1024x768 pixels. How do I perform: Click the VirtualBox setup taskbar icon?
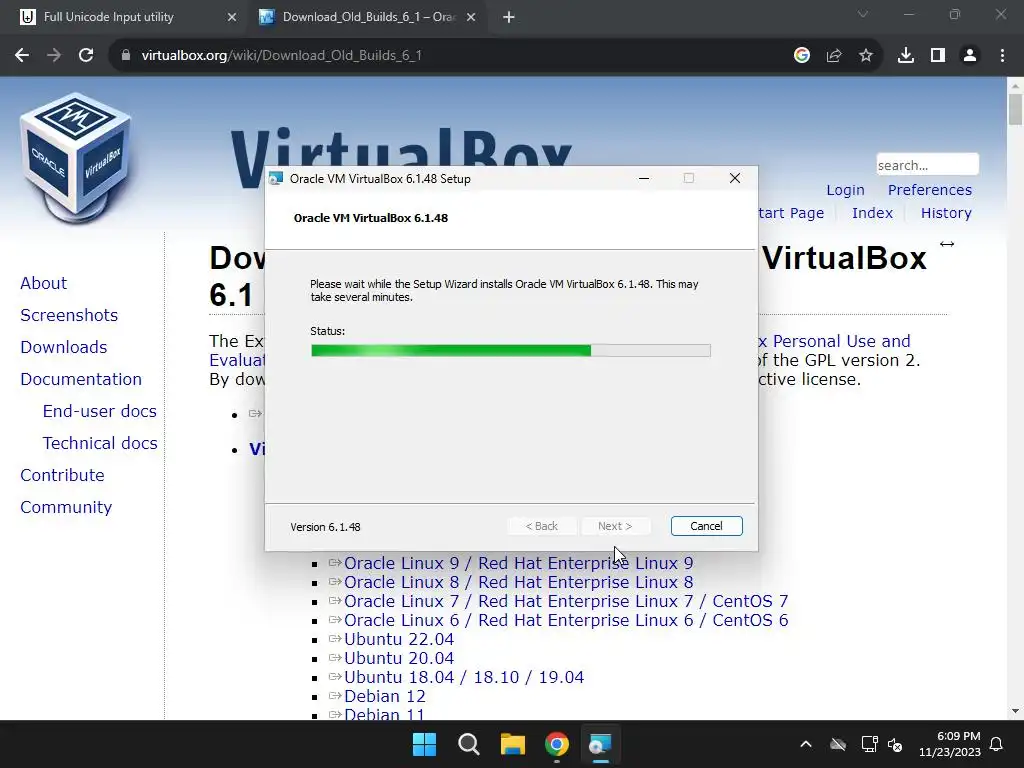click(x=600, y=744)
